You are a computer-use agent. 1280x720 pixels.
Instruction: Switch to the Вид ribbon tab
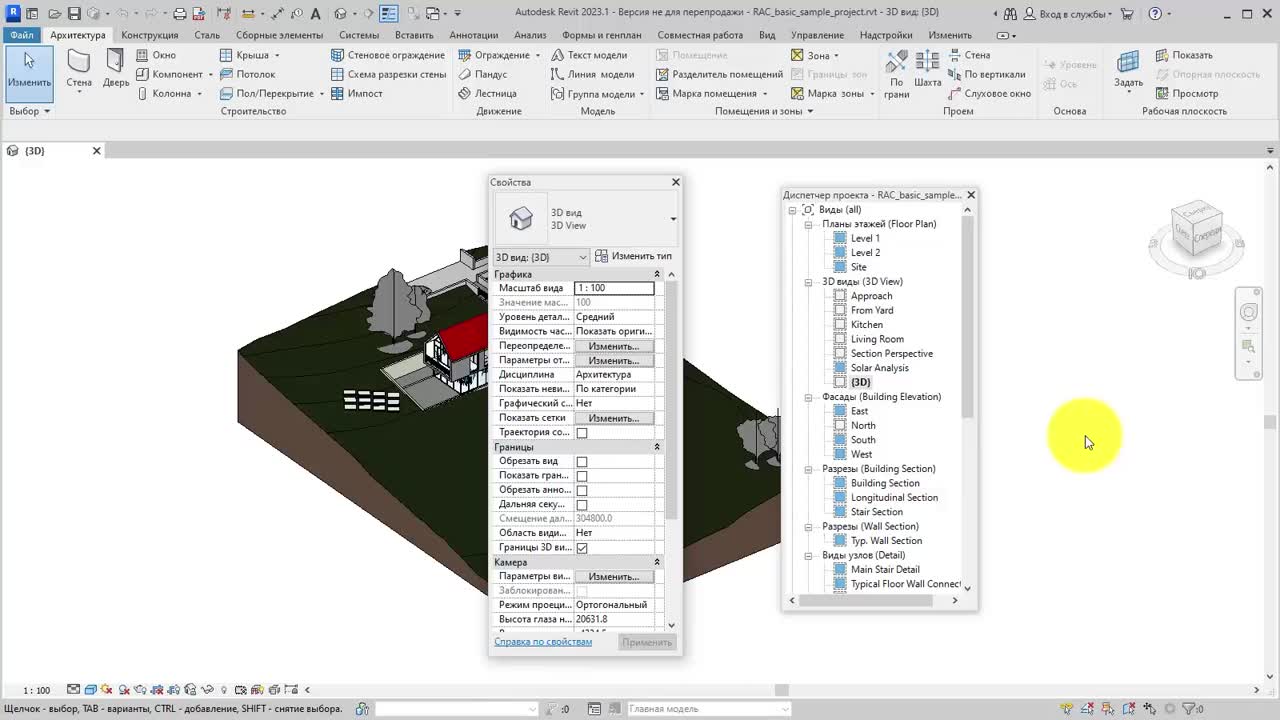[767, 35]
